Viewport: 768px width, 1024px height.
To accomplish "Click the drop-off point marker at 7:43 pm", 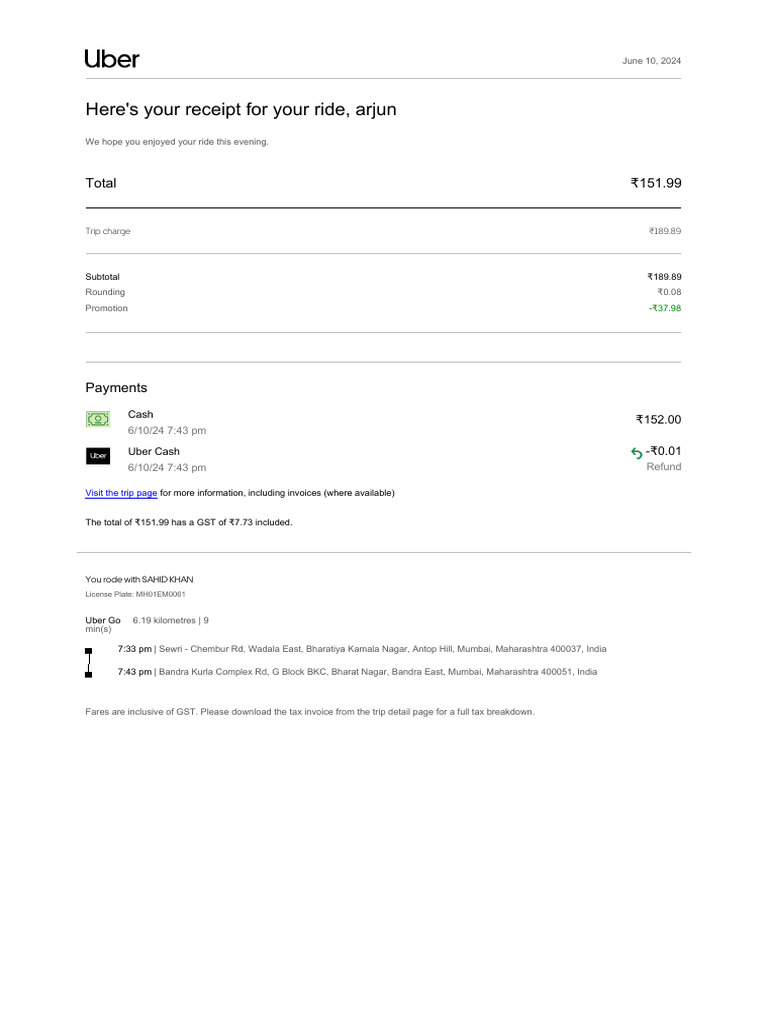I will [89, 674].
